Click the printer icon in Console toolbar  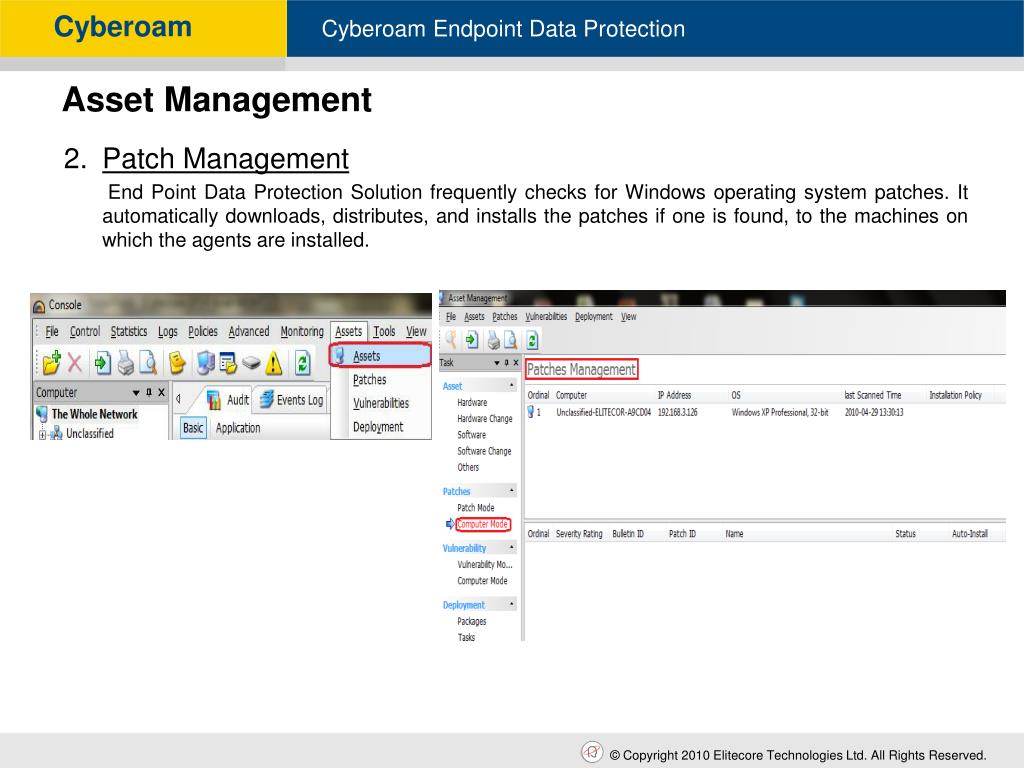pyautogui.click(x=125, y=364)
